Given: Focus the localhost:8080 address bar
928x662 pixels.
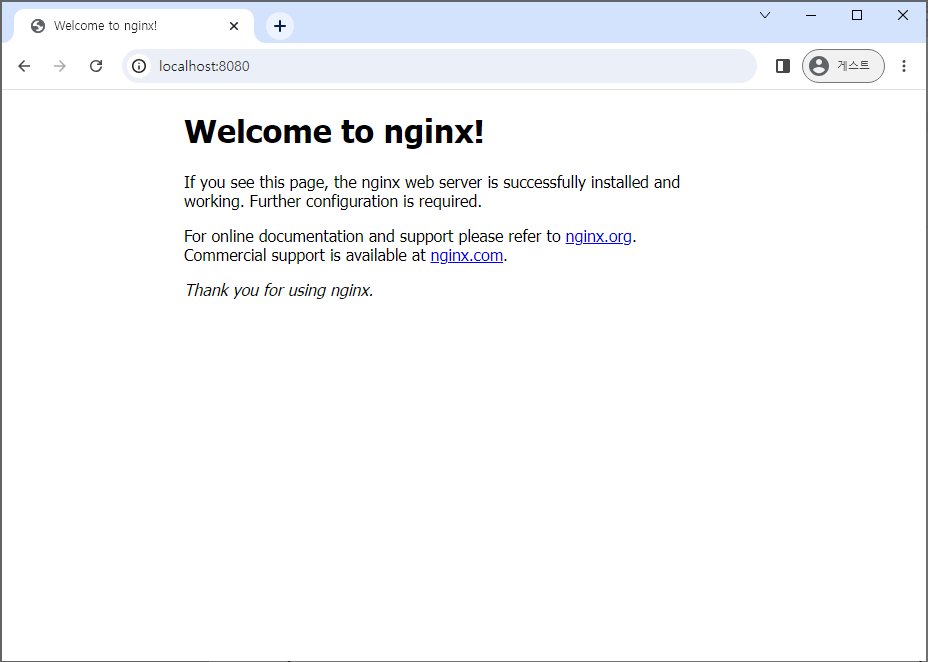Looking at the screenshot, I should tap(439, 66).
